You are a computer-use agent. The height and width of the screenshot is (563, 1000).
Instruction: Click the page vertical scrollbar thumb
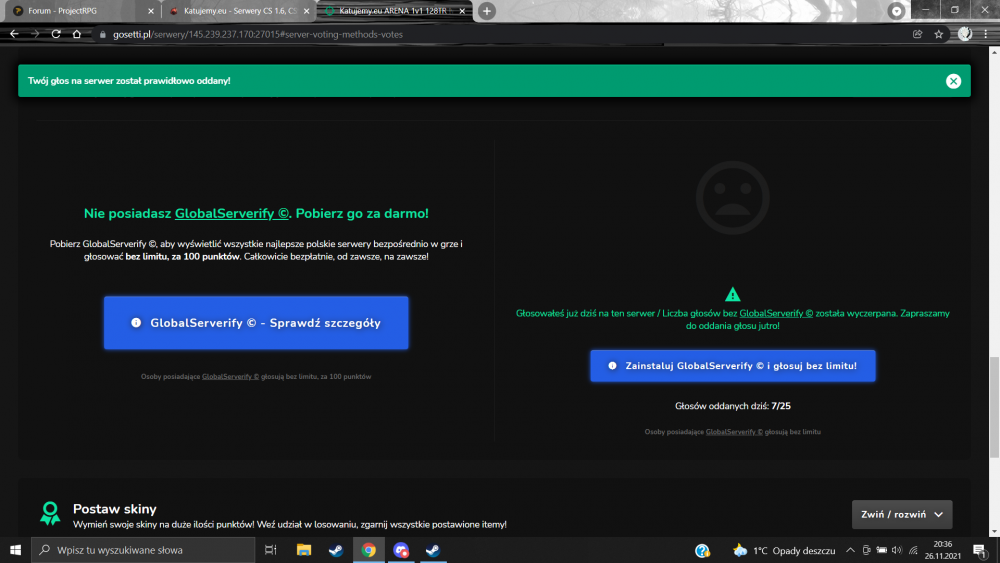[x=994, y=407]
